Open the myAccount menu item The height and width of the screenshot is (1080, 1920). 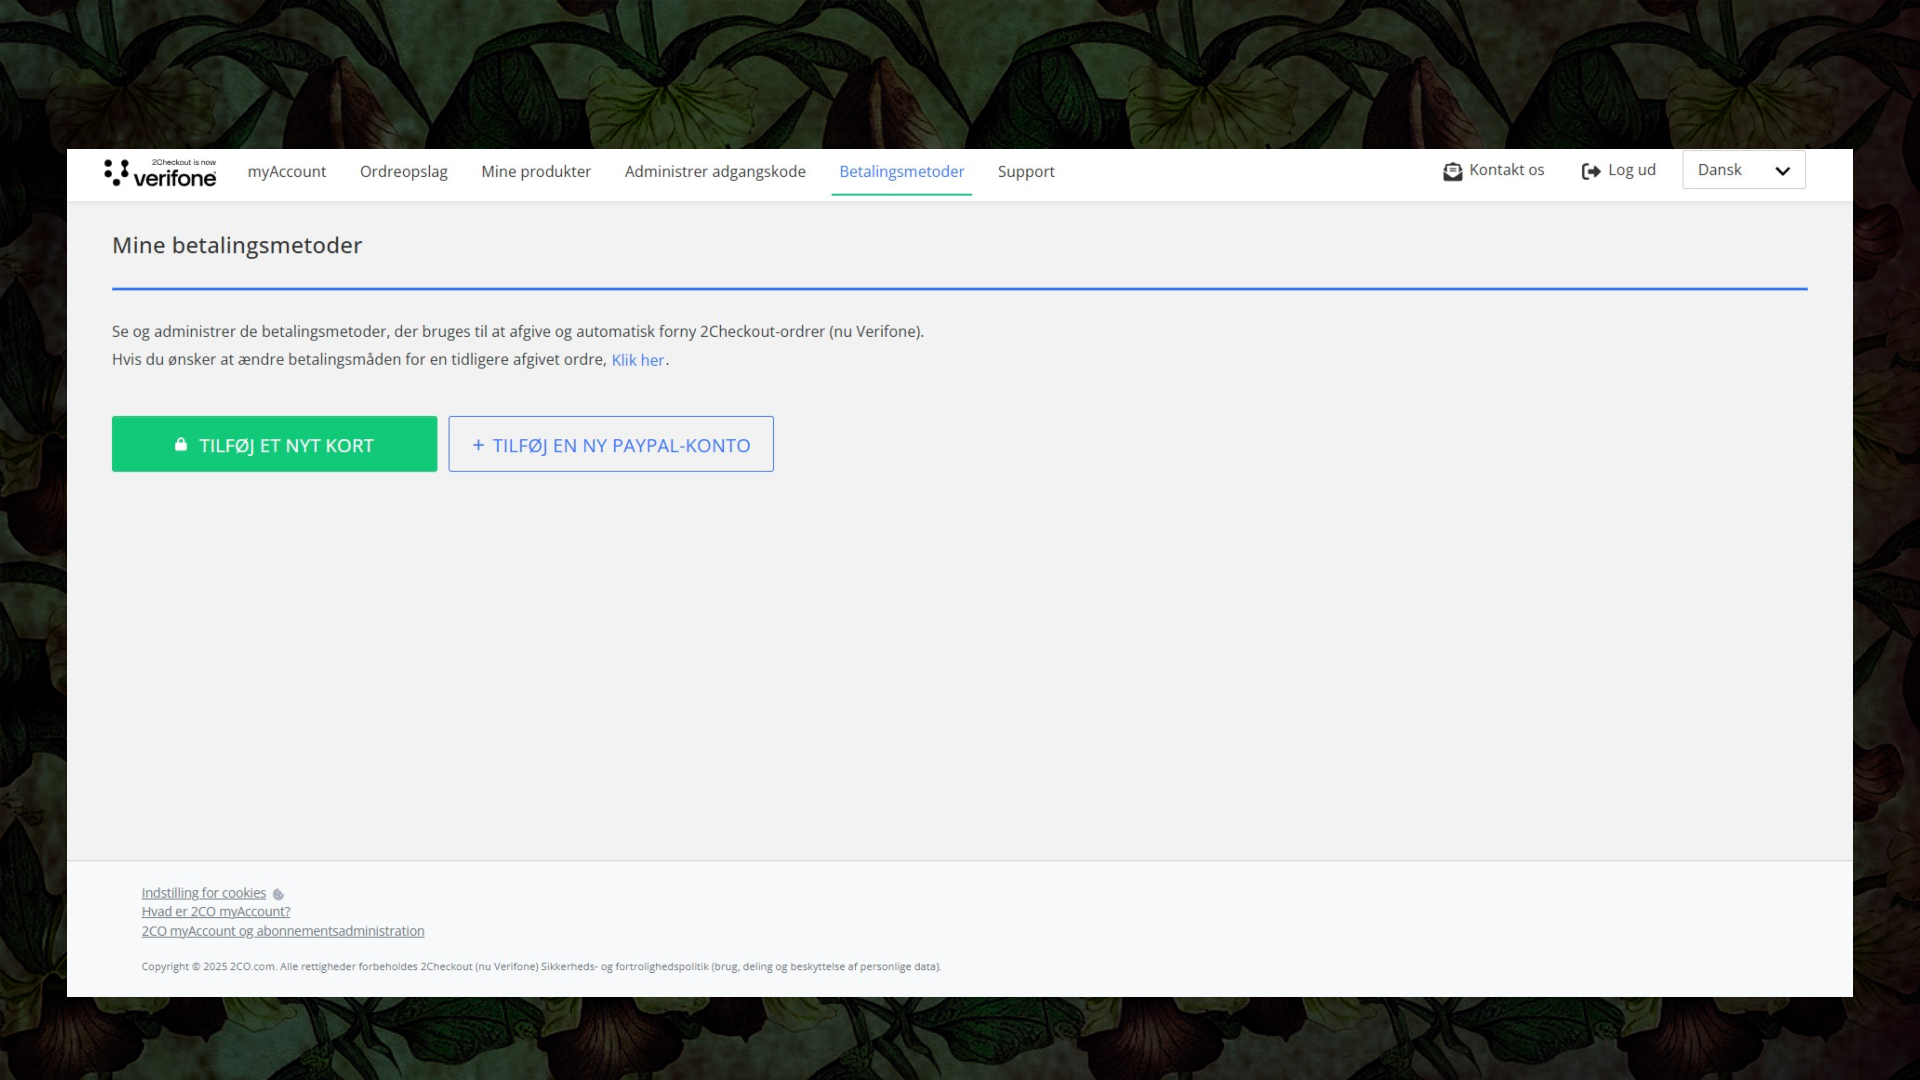pos(287,172)
